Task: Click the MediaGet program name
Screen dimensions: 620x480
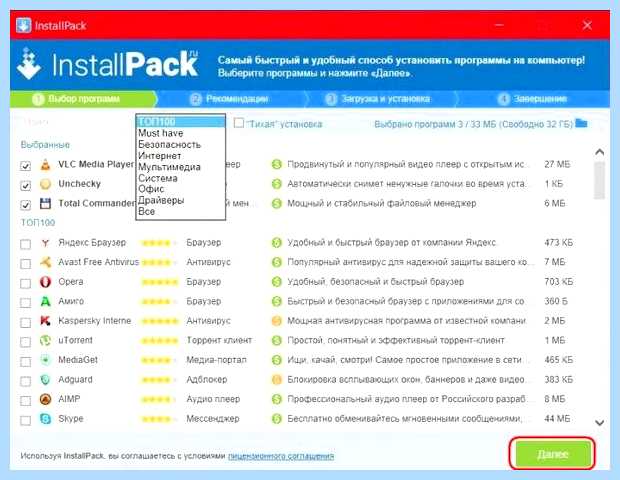Action: coord(78,360)
